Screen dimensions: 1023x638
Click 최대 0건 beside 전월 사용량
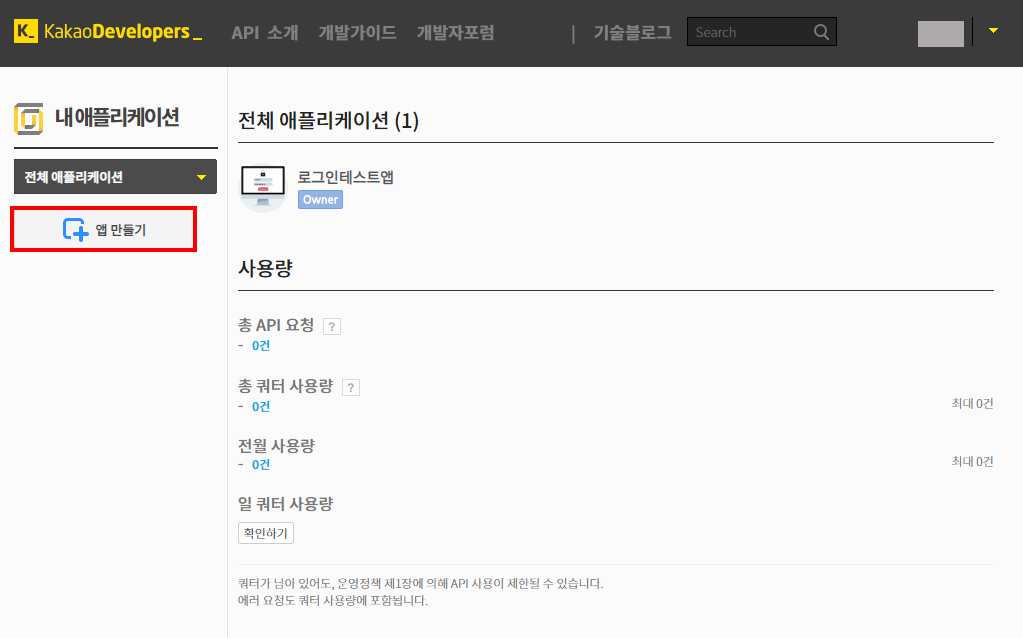[x=972, y=462]
